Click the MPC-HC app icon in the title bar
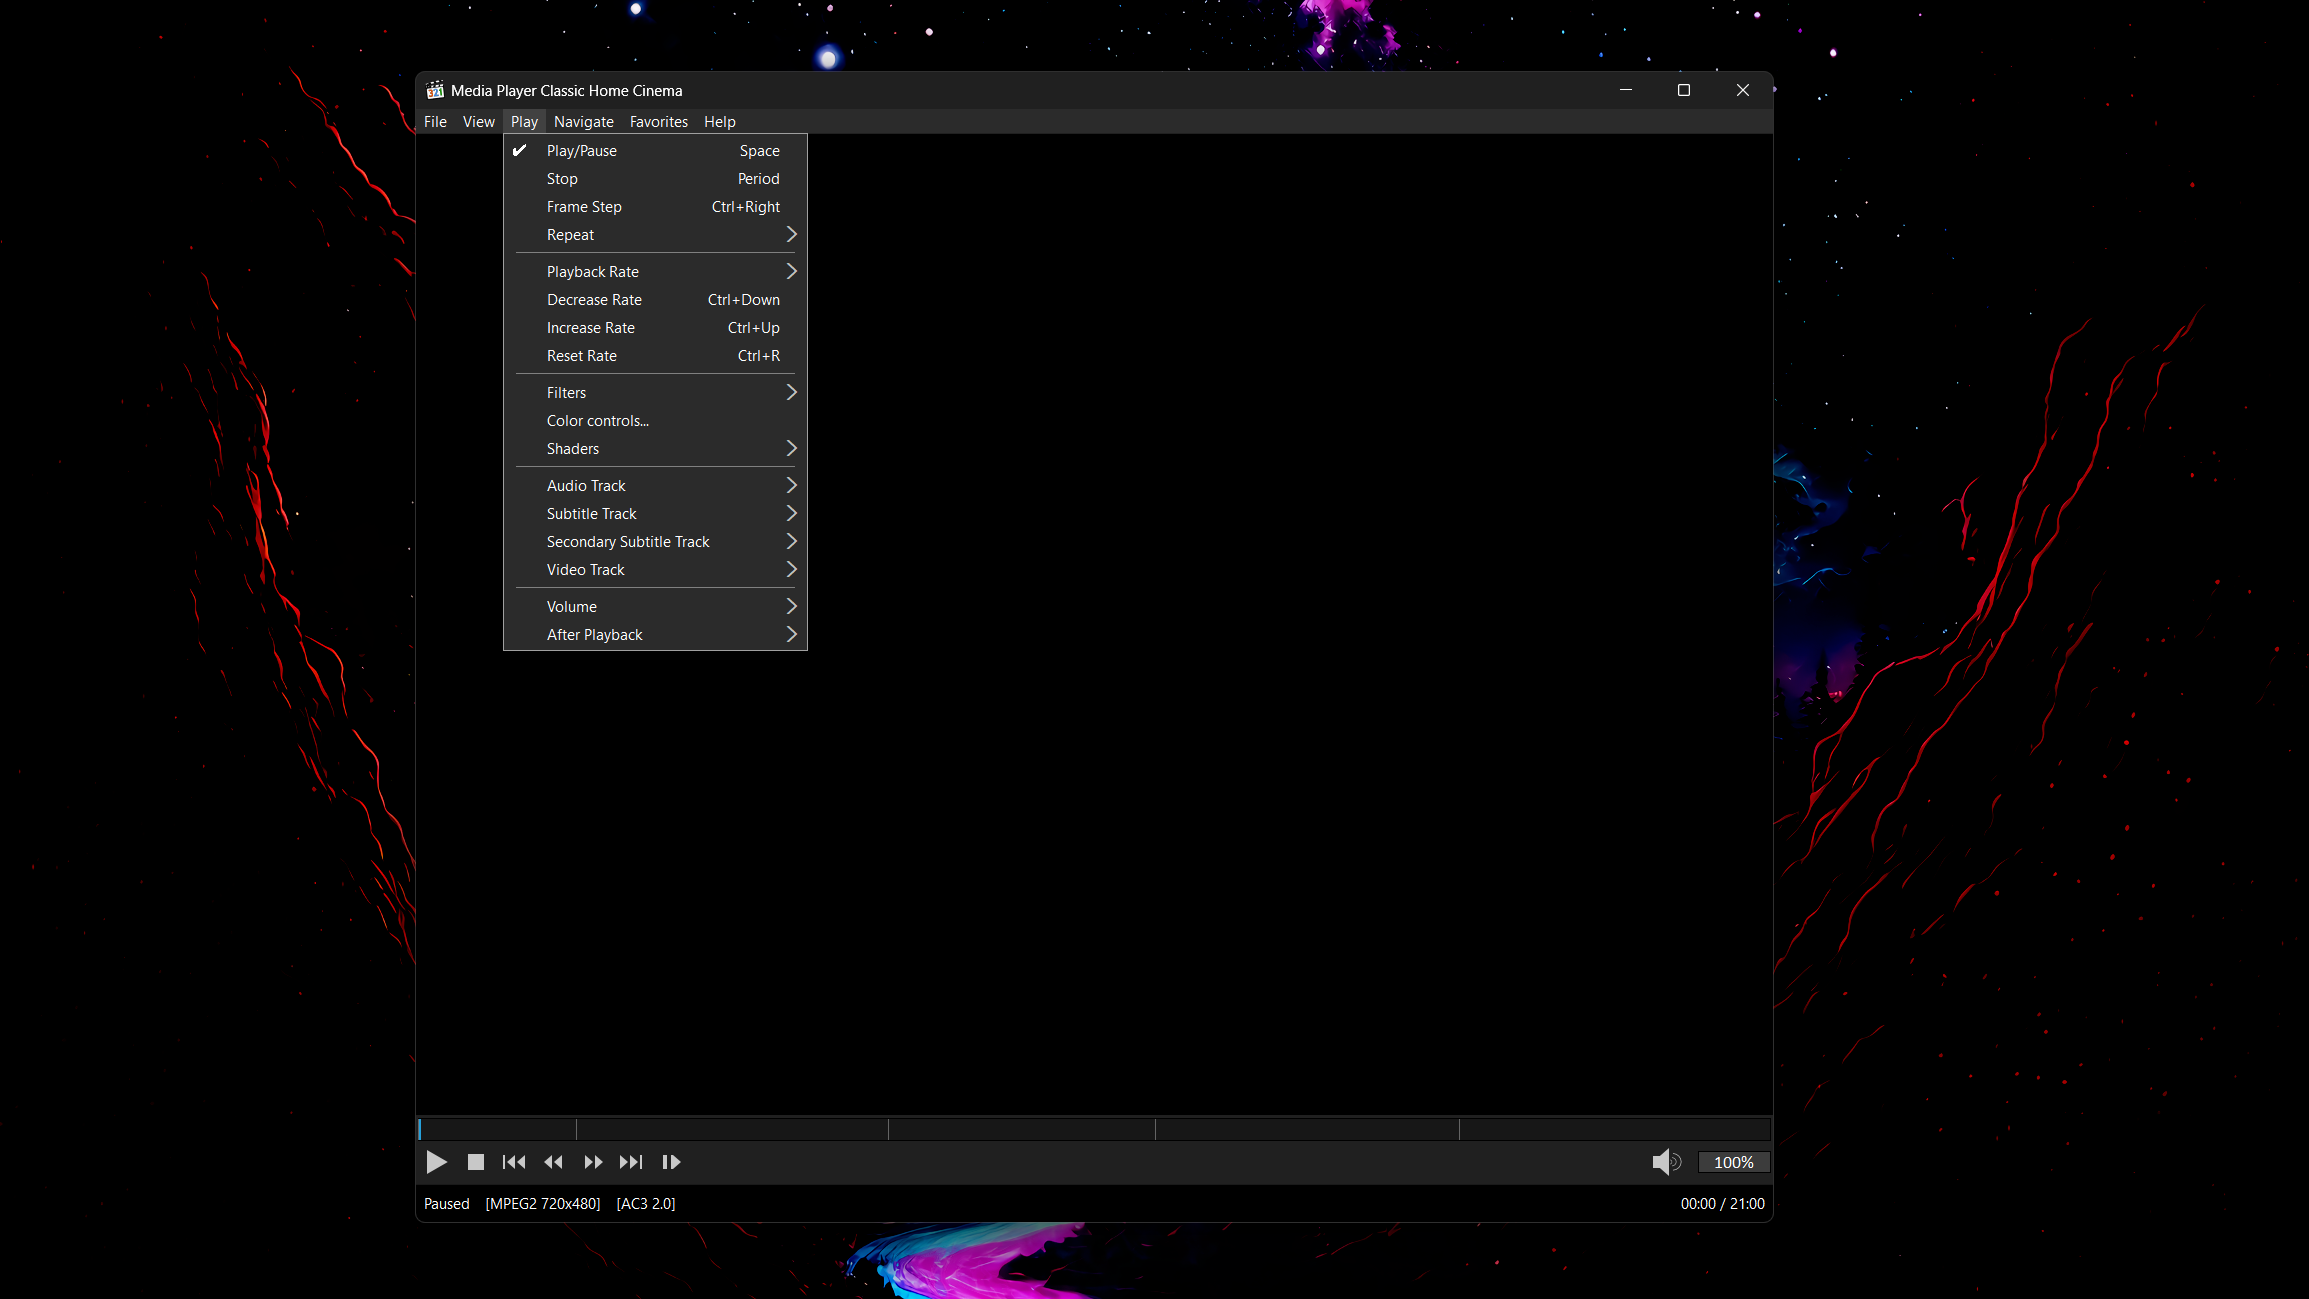The width and height of the screenshot is (2309, 1299). [x=435, y=90]
